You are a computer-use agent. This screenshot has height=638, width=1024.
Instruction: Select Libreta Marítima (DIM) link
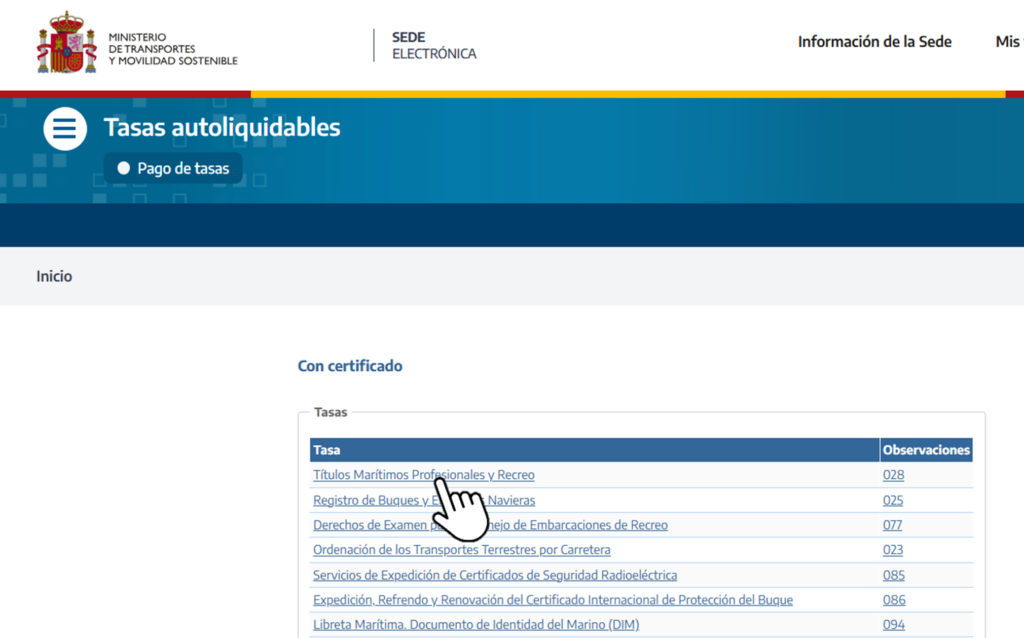pos(475,625)
